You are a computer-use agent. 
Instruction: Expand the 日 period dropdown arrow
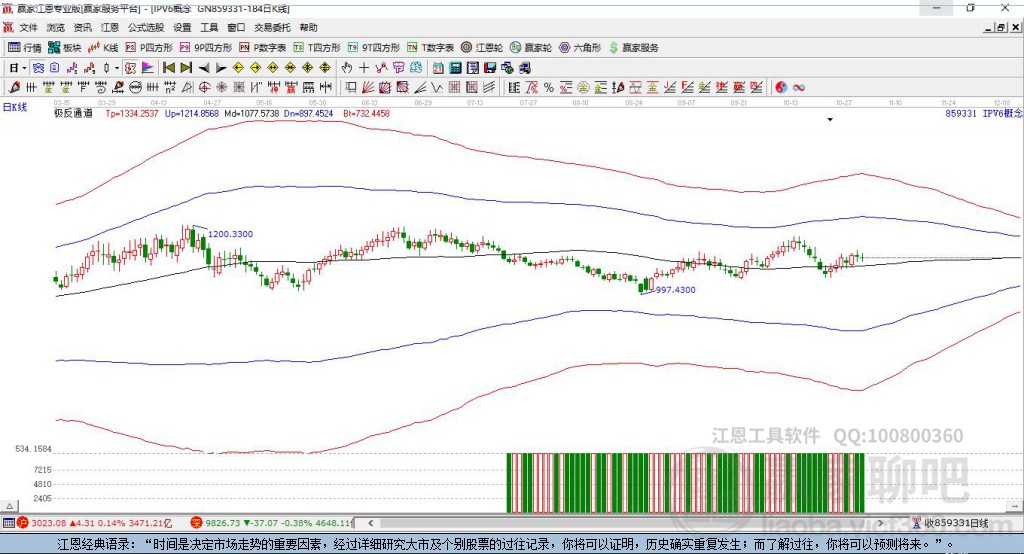26,68
